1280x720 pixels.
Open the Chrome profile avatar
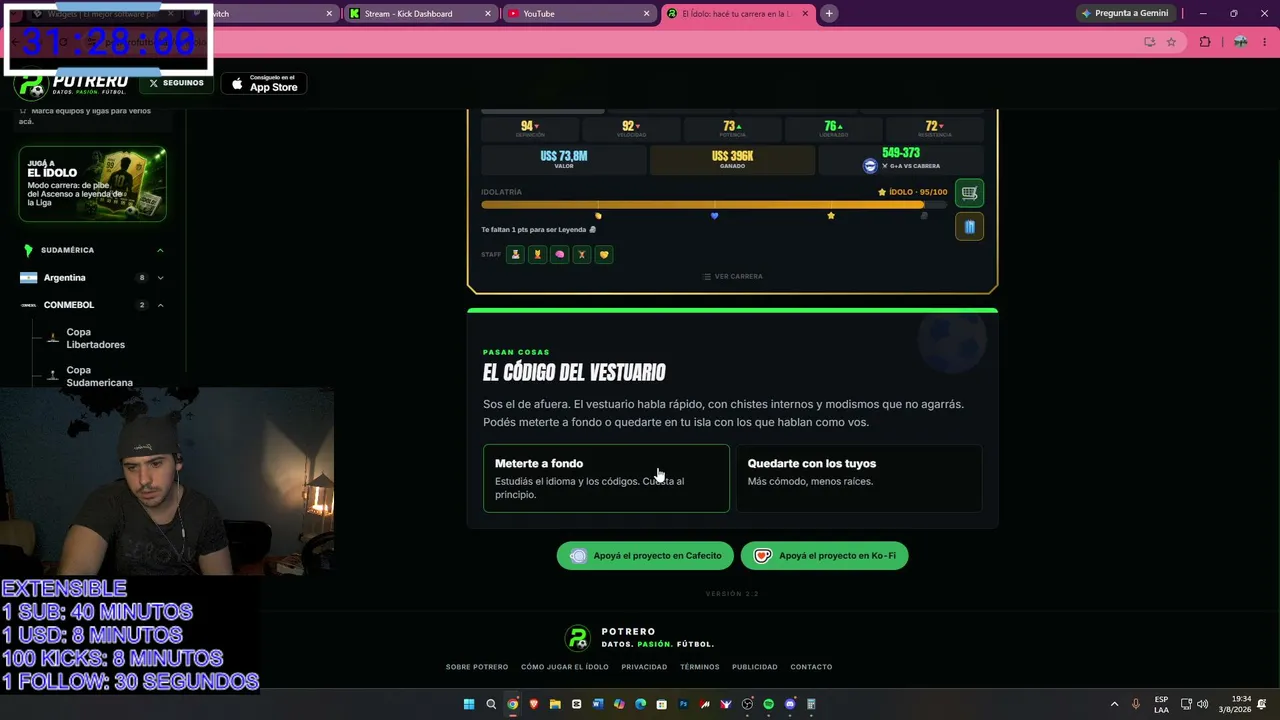coord(1240,42)
